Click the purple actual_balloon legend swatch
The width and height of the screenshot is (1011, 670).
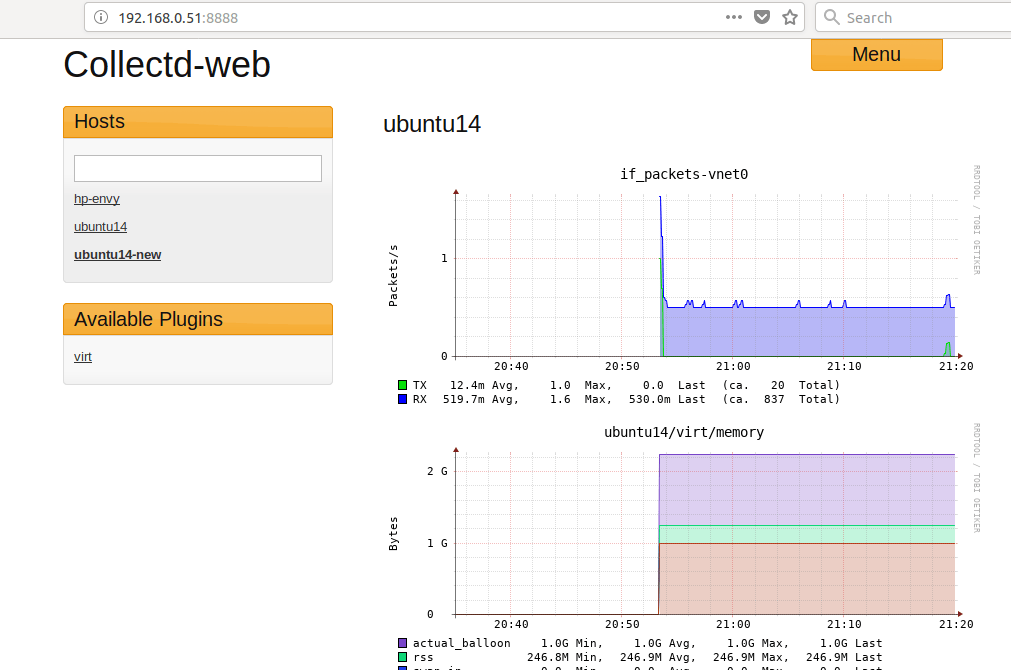[x=402, y=643]
